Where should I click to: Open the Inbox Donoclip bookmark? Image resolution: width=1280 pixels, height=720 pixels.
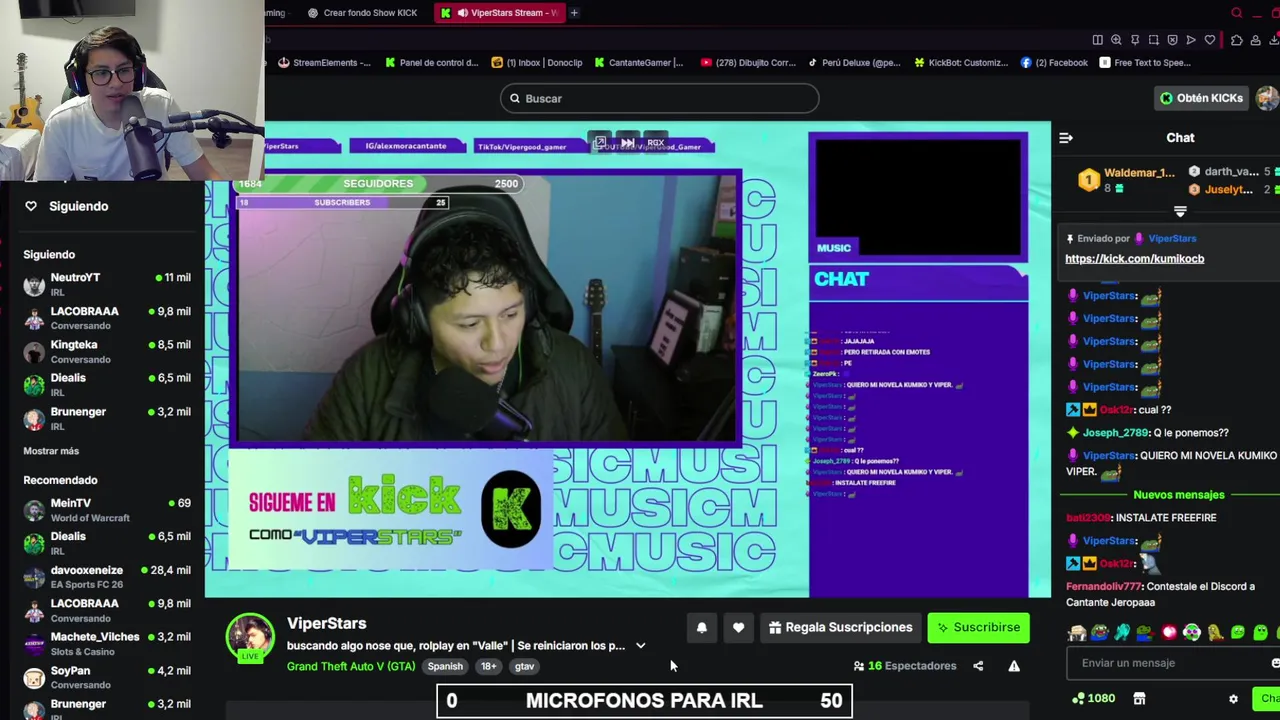tap(537, 62)
